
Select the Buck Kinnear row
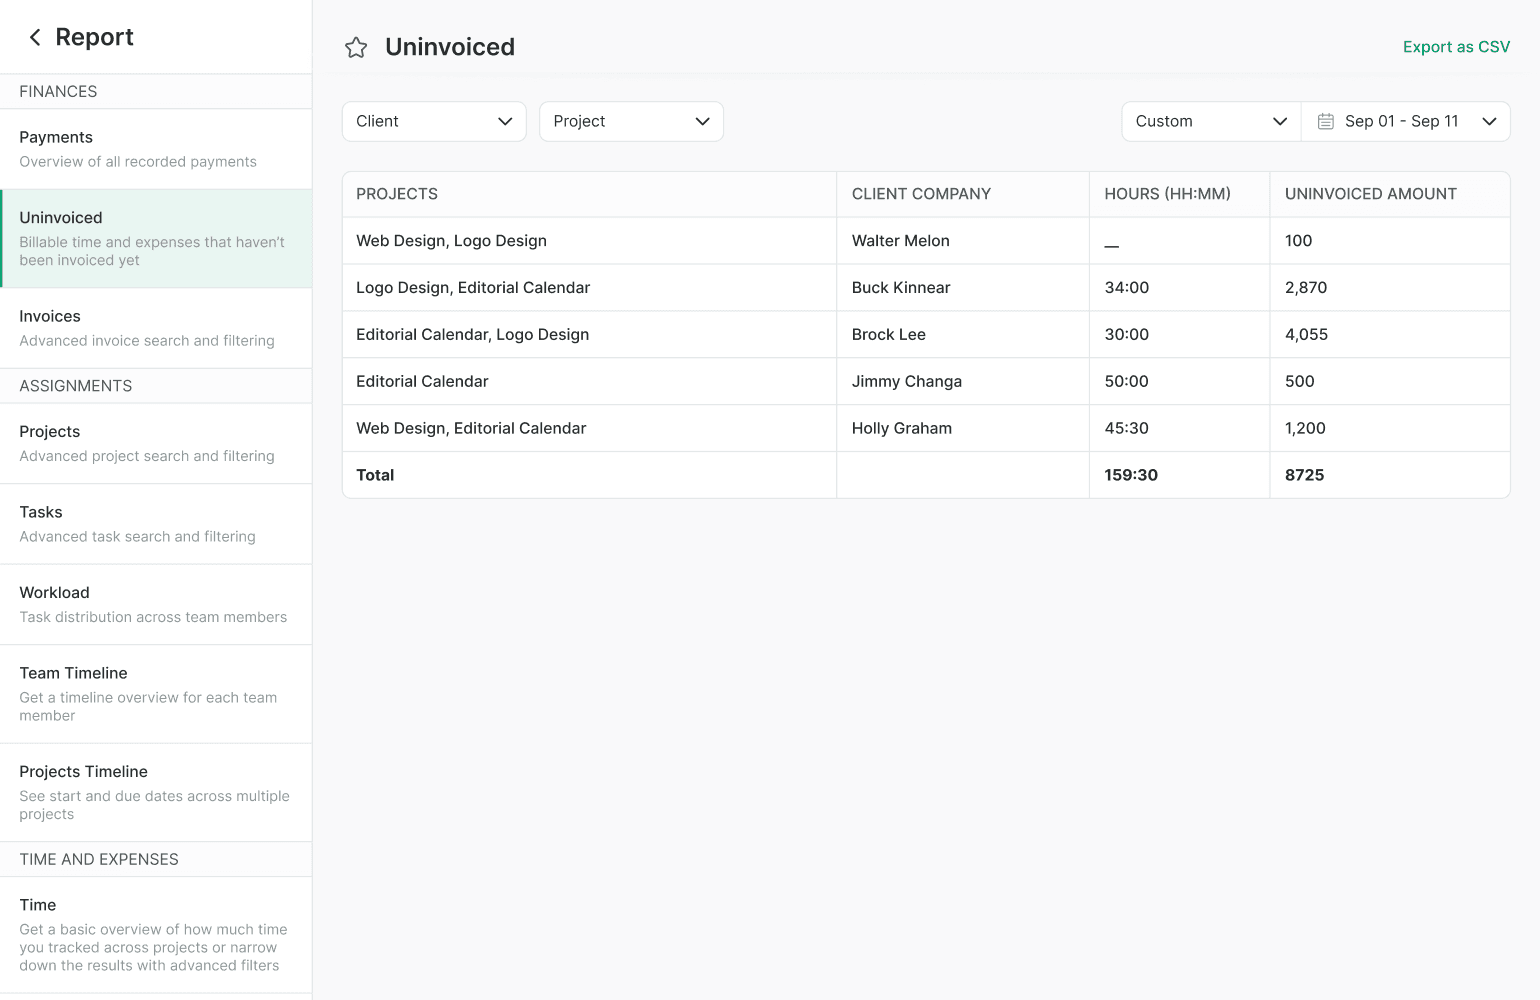coord(925,288)
